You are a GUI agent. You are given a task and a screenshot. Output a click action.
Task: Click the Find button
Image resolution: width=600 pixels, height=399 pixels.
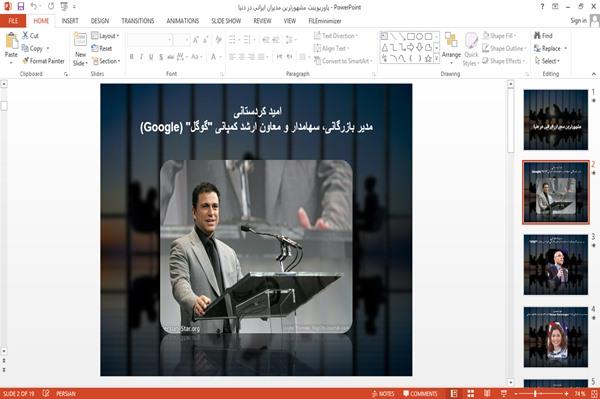click(x=543, y=36)
